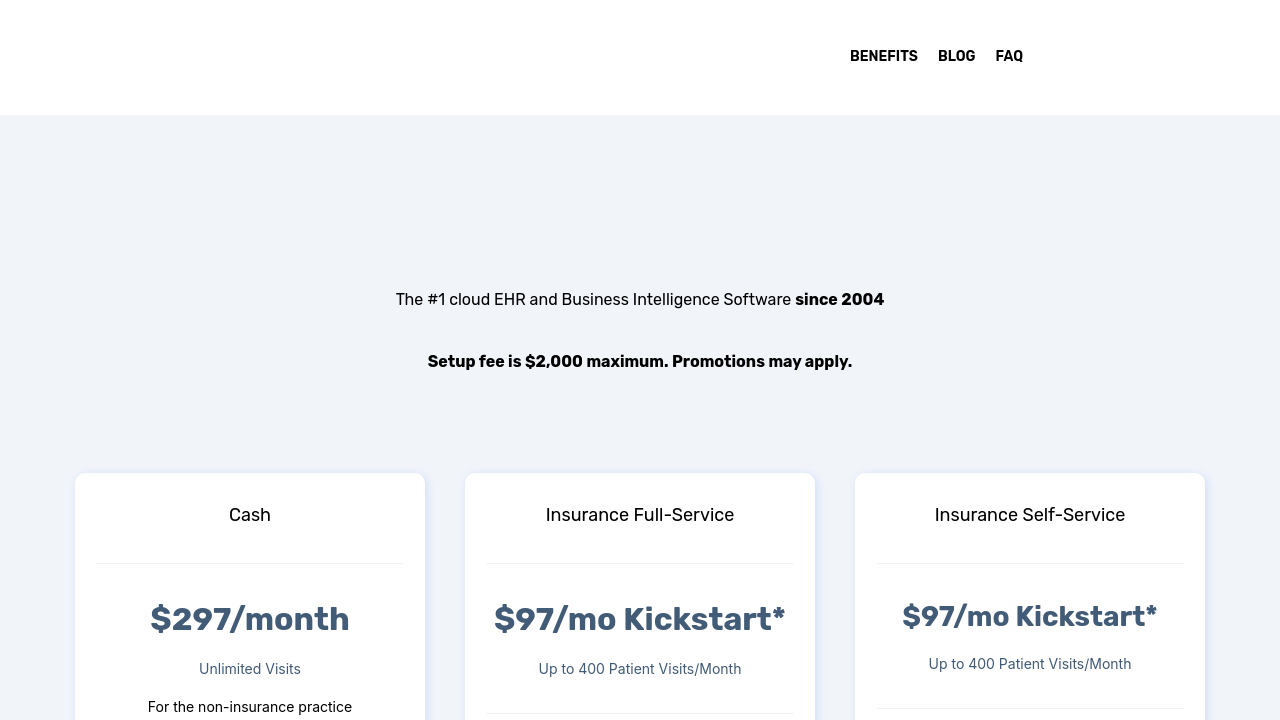Click the Self-Service $97/mo Kickstart price
1280x720 pixels.
1030,616
